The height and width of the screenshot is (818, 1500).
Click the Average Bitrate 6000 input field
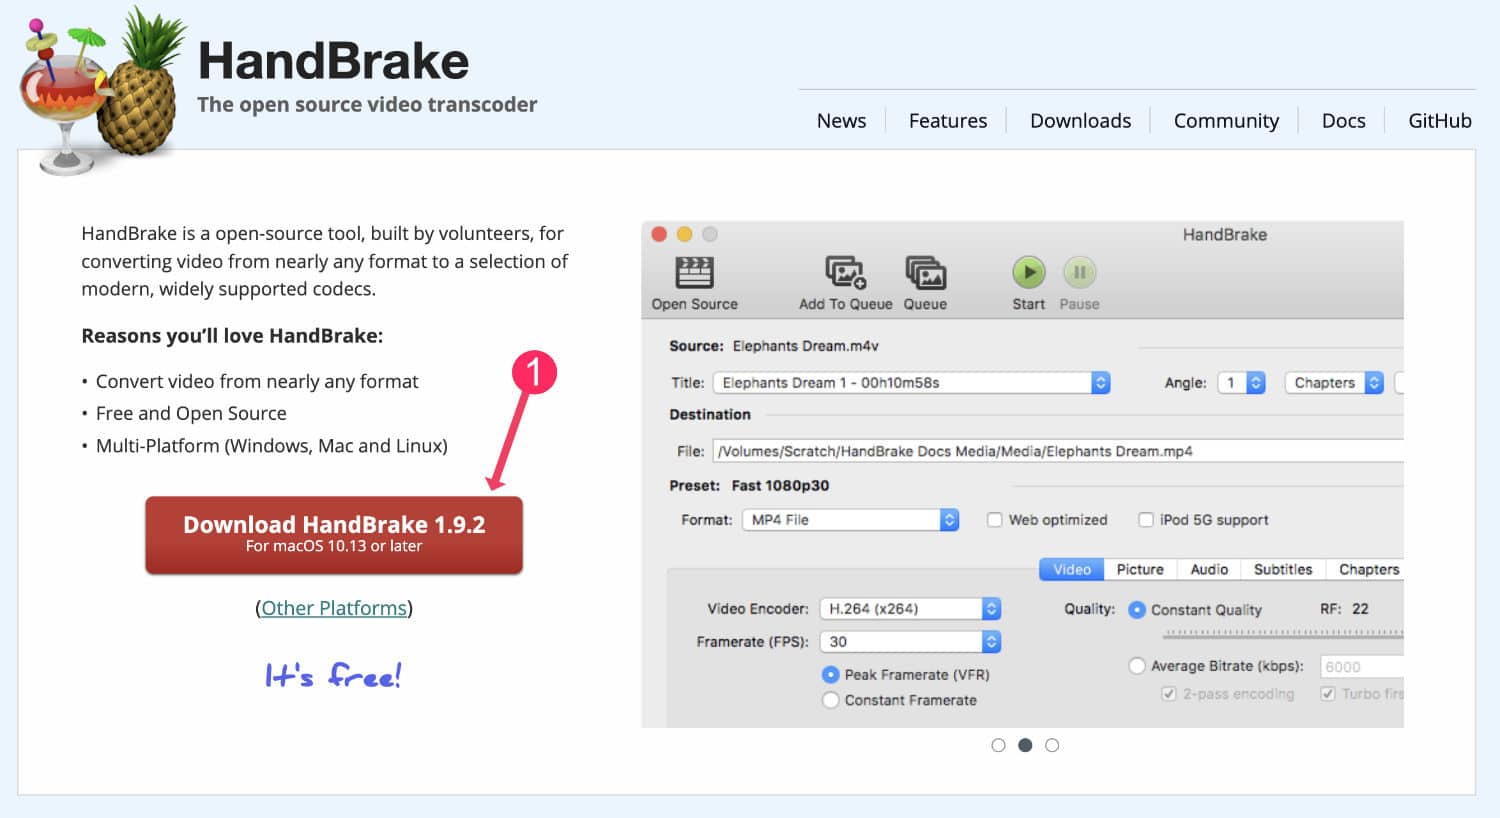pyautogui.click(x=1362, y=667)
